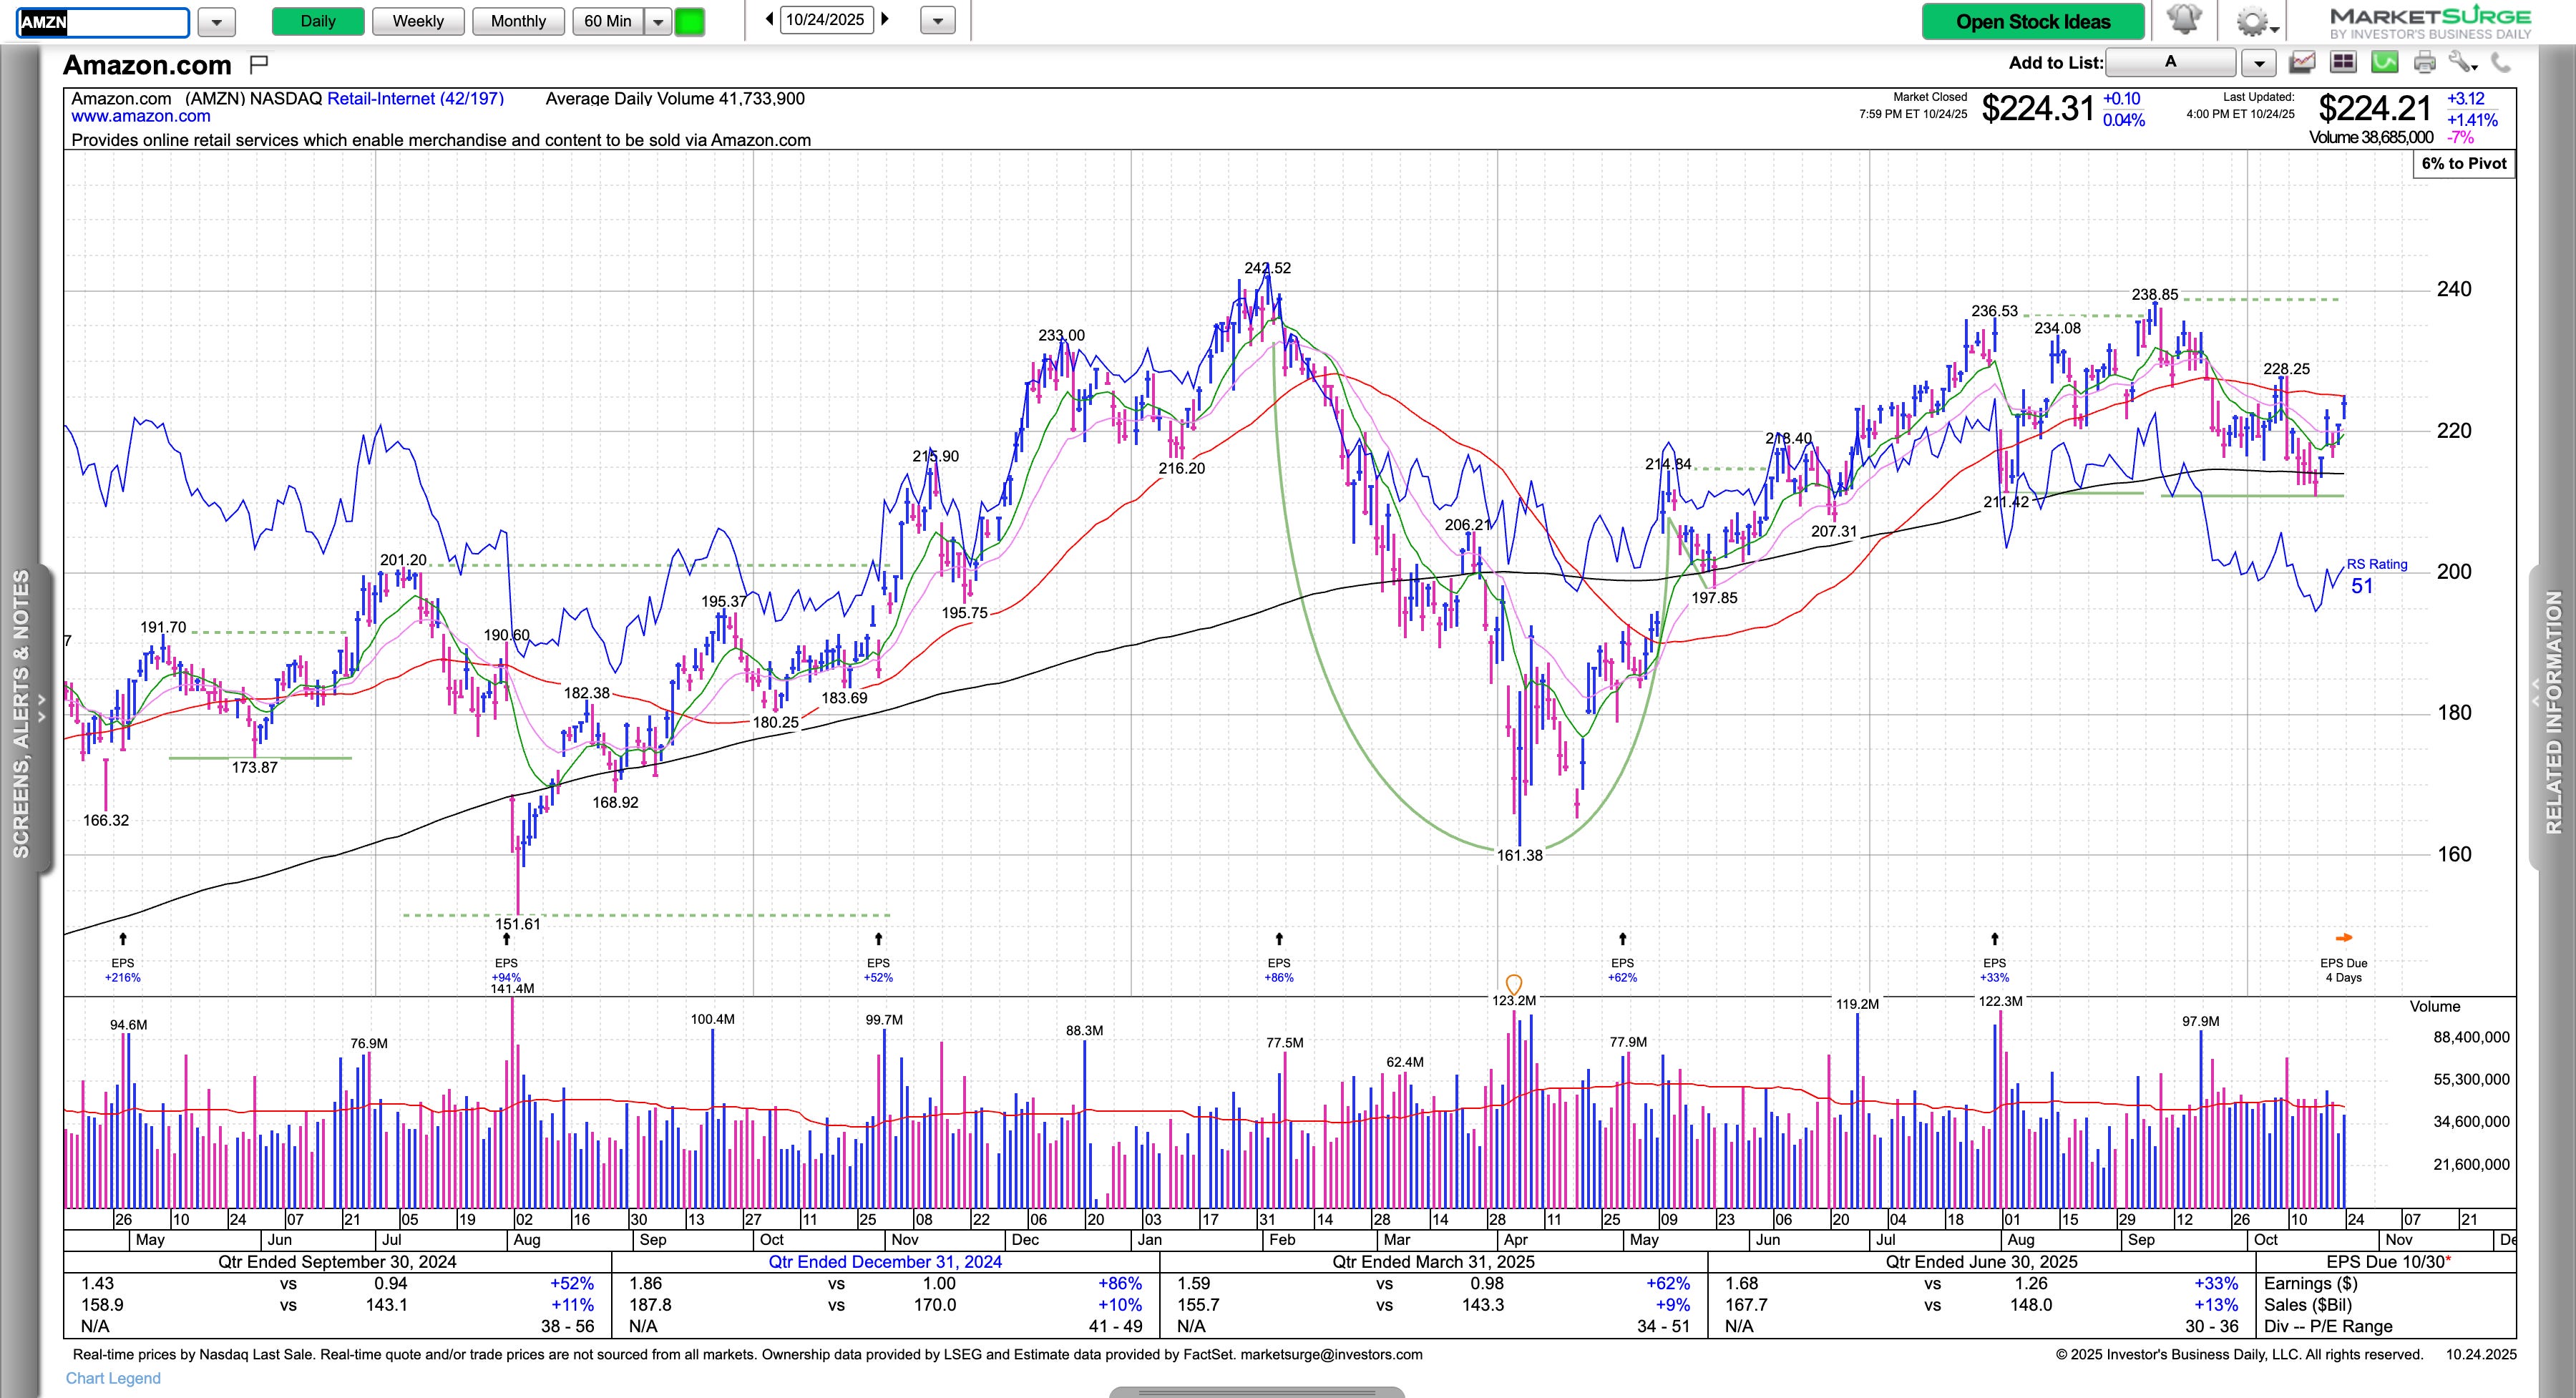2576x1398 pixels.
Task: Expand the symbol history dropdown arrow
Action: (216, 21)
